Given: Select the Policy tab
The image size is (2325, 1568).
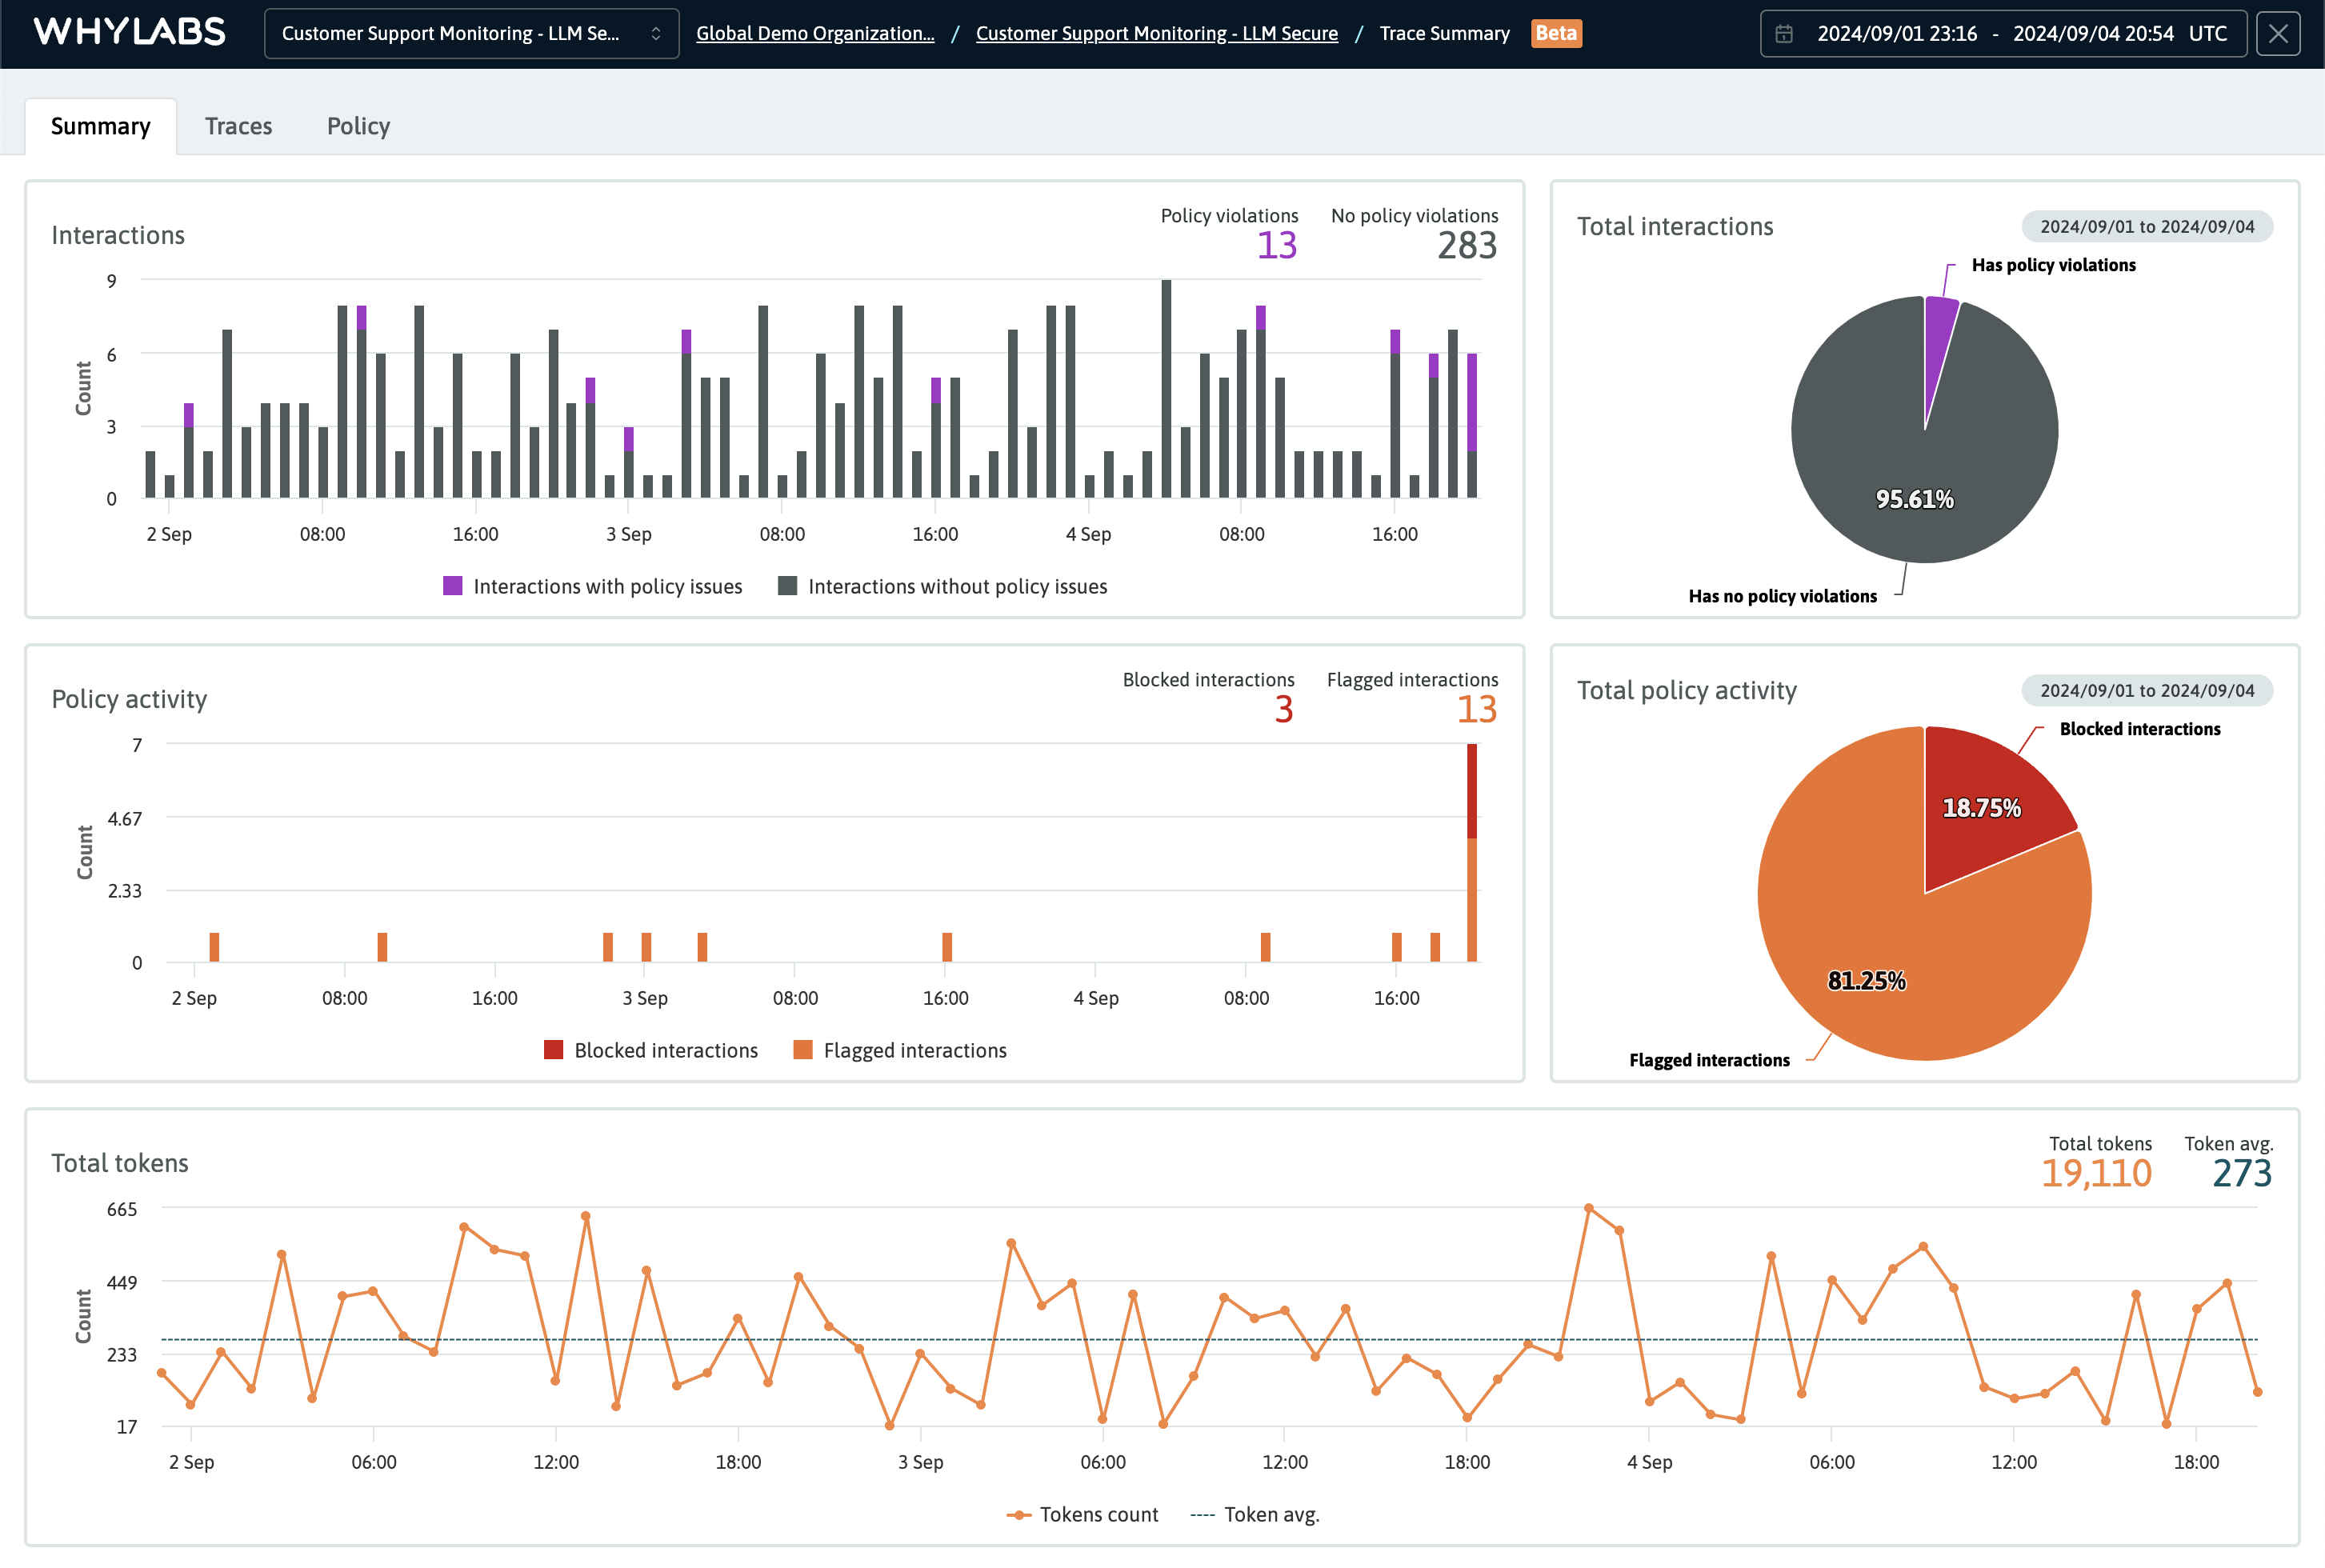Looking at the screenshot, I should [x=357, y=124].
